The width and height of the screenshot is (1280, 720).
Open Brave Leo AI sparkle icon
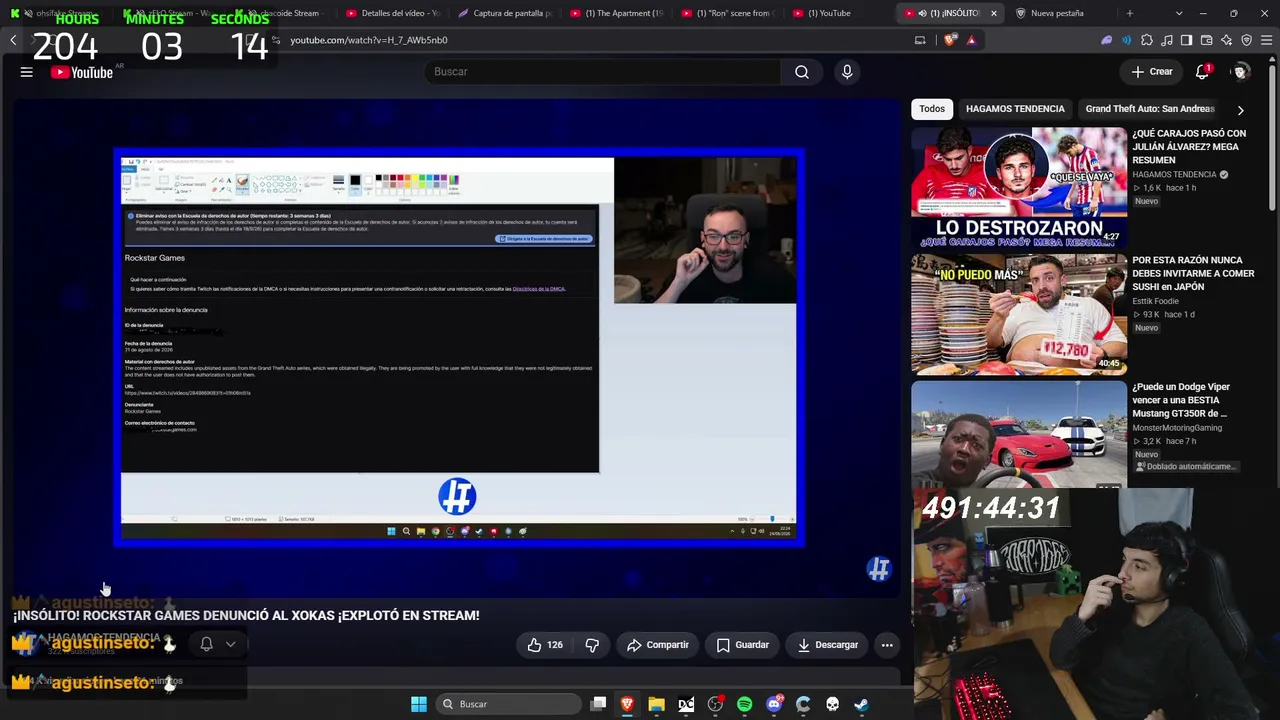(x=1227, y=40)
